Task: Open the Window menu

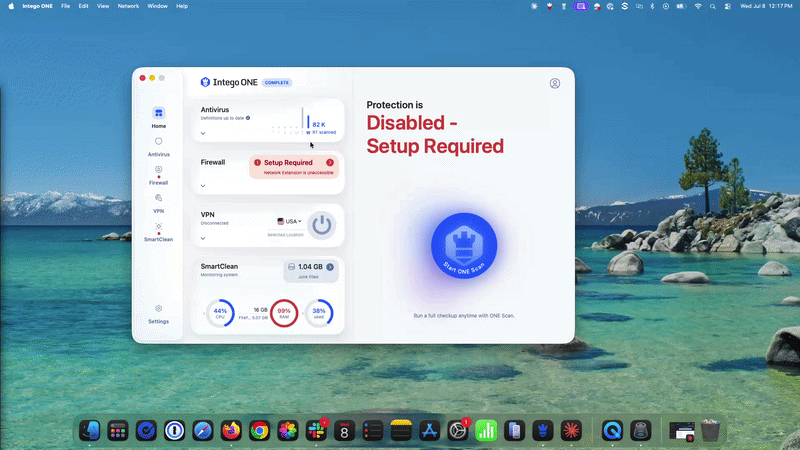Action: point(157,6)
